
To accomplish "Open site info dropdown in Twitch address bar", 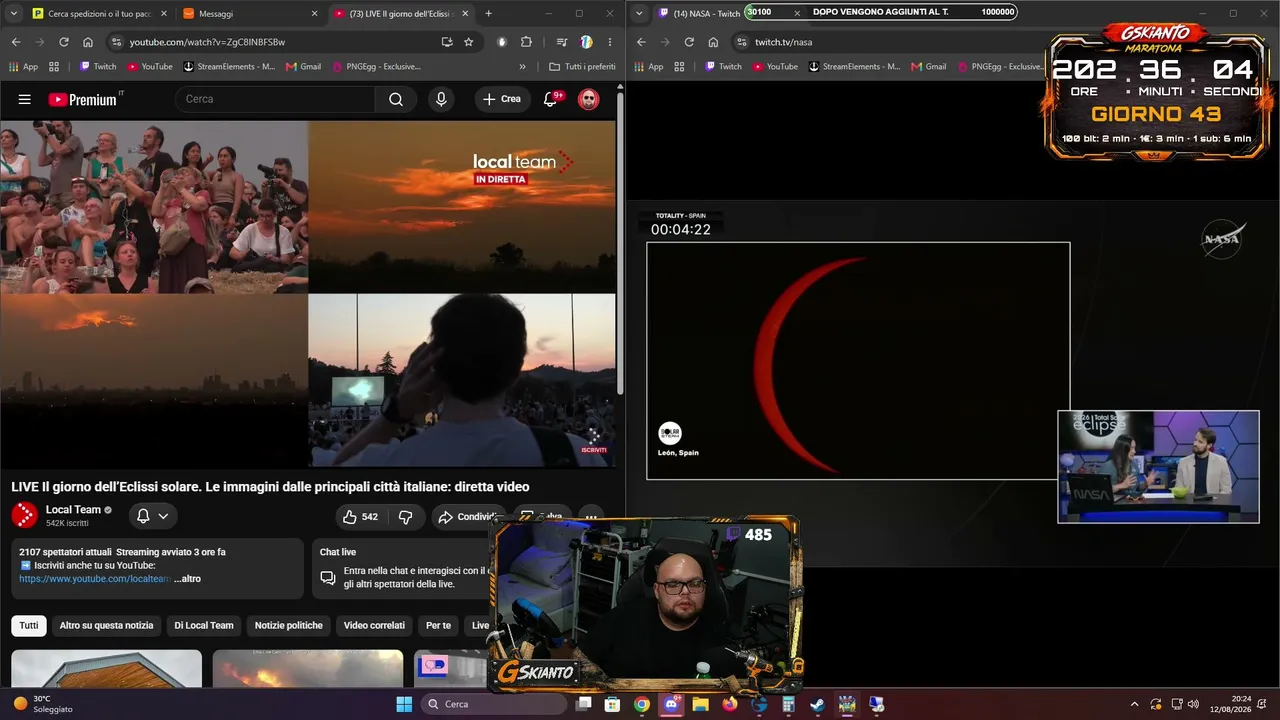I will pos(741,42).
